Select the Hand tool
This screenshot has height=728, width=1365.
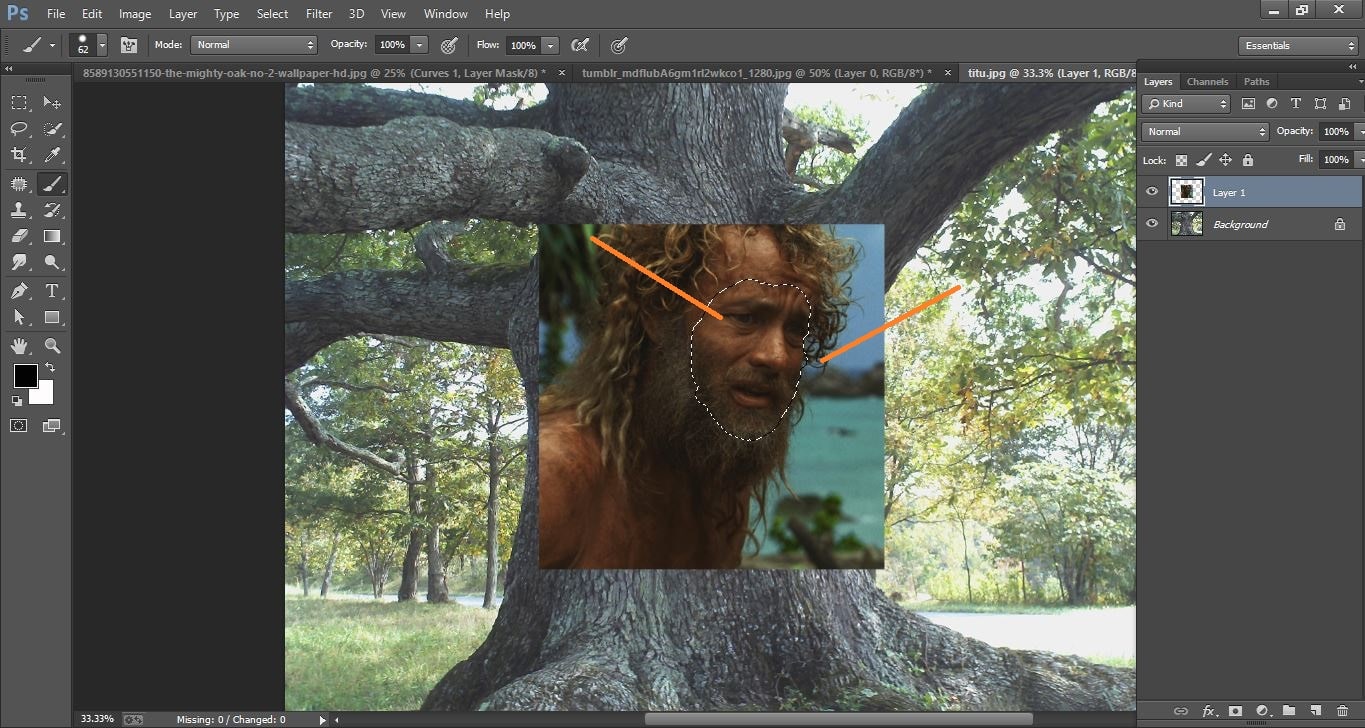18,345
